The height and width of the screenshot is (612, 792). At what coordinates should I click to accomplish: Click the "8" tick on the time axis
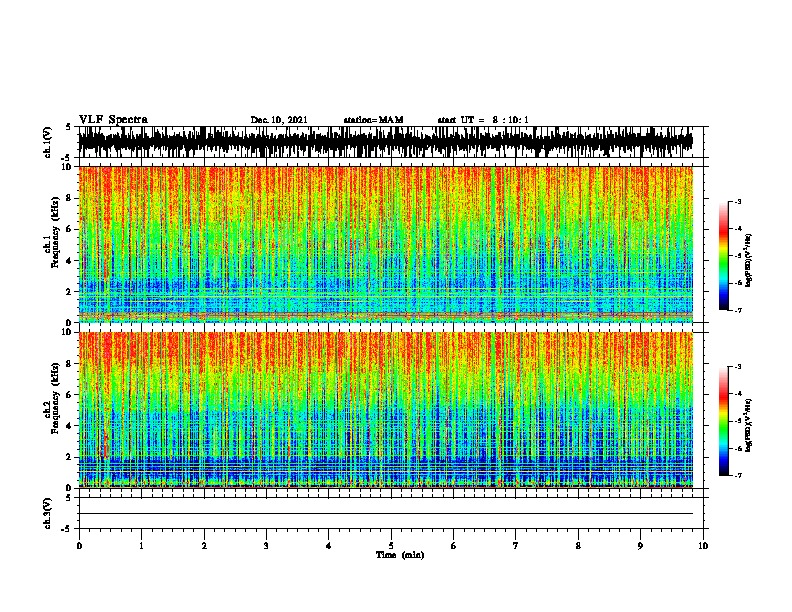point(578,546)
